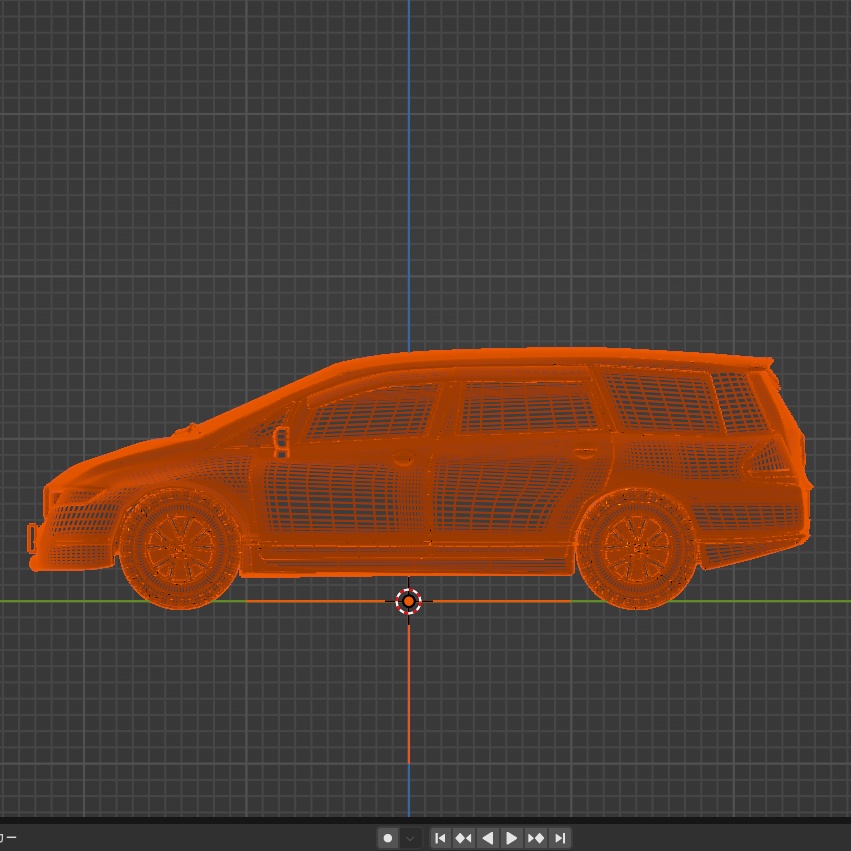Skip to the previous keyframe

pyautogui.click(x=464, y=838)
